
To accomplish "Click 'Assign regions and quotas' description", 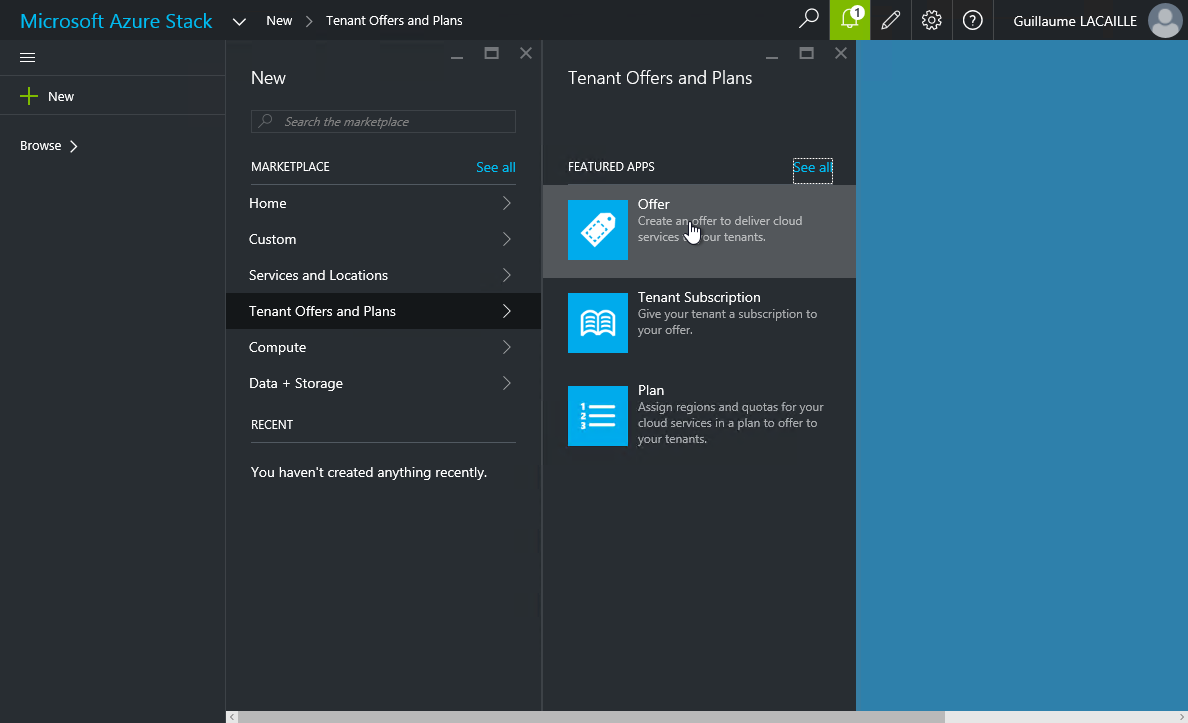I will click(730, 423).
